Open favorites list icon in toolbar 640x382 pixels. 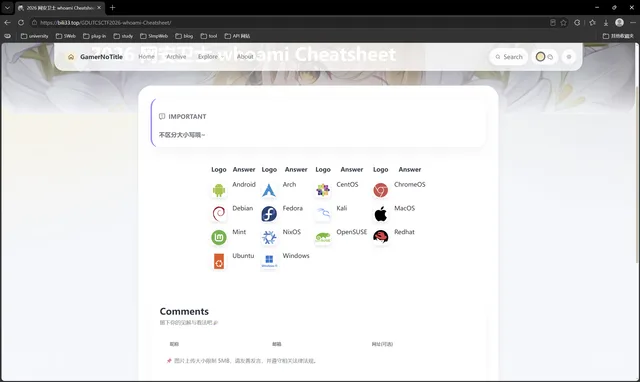click(x=592, y=22)
